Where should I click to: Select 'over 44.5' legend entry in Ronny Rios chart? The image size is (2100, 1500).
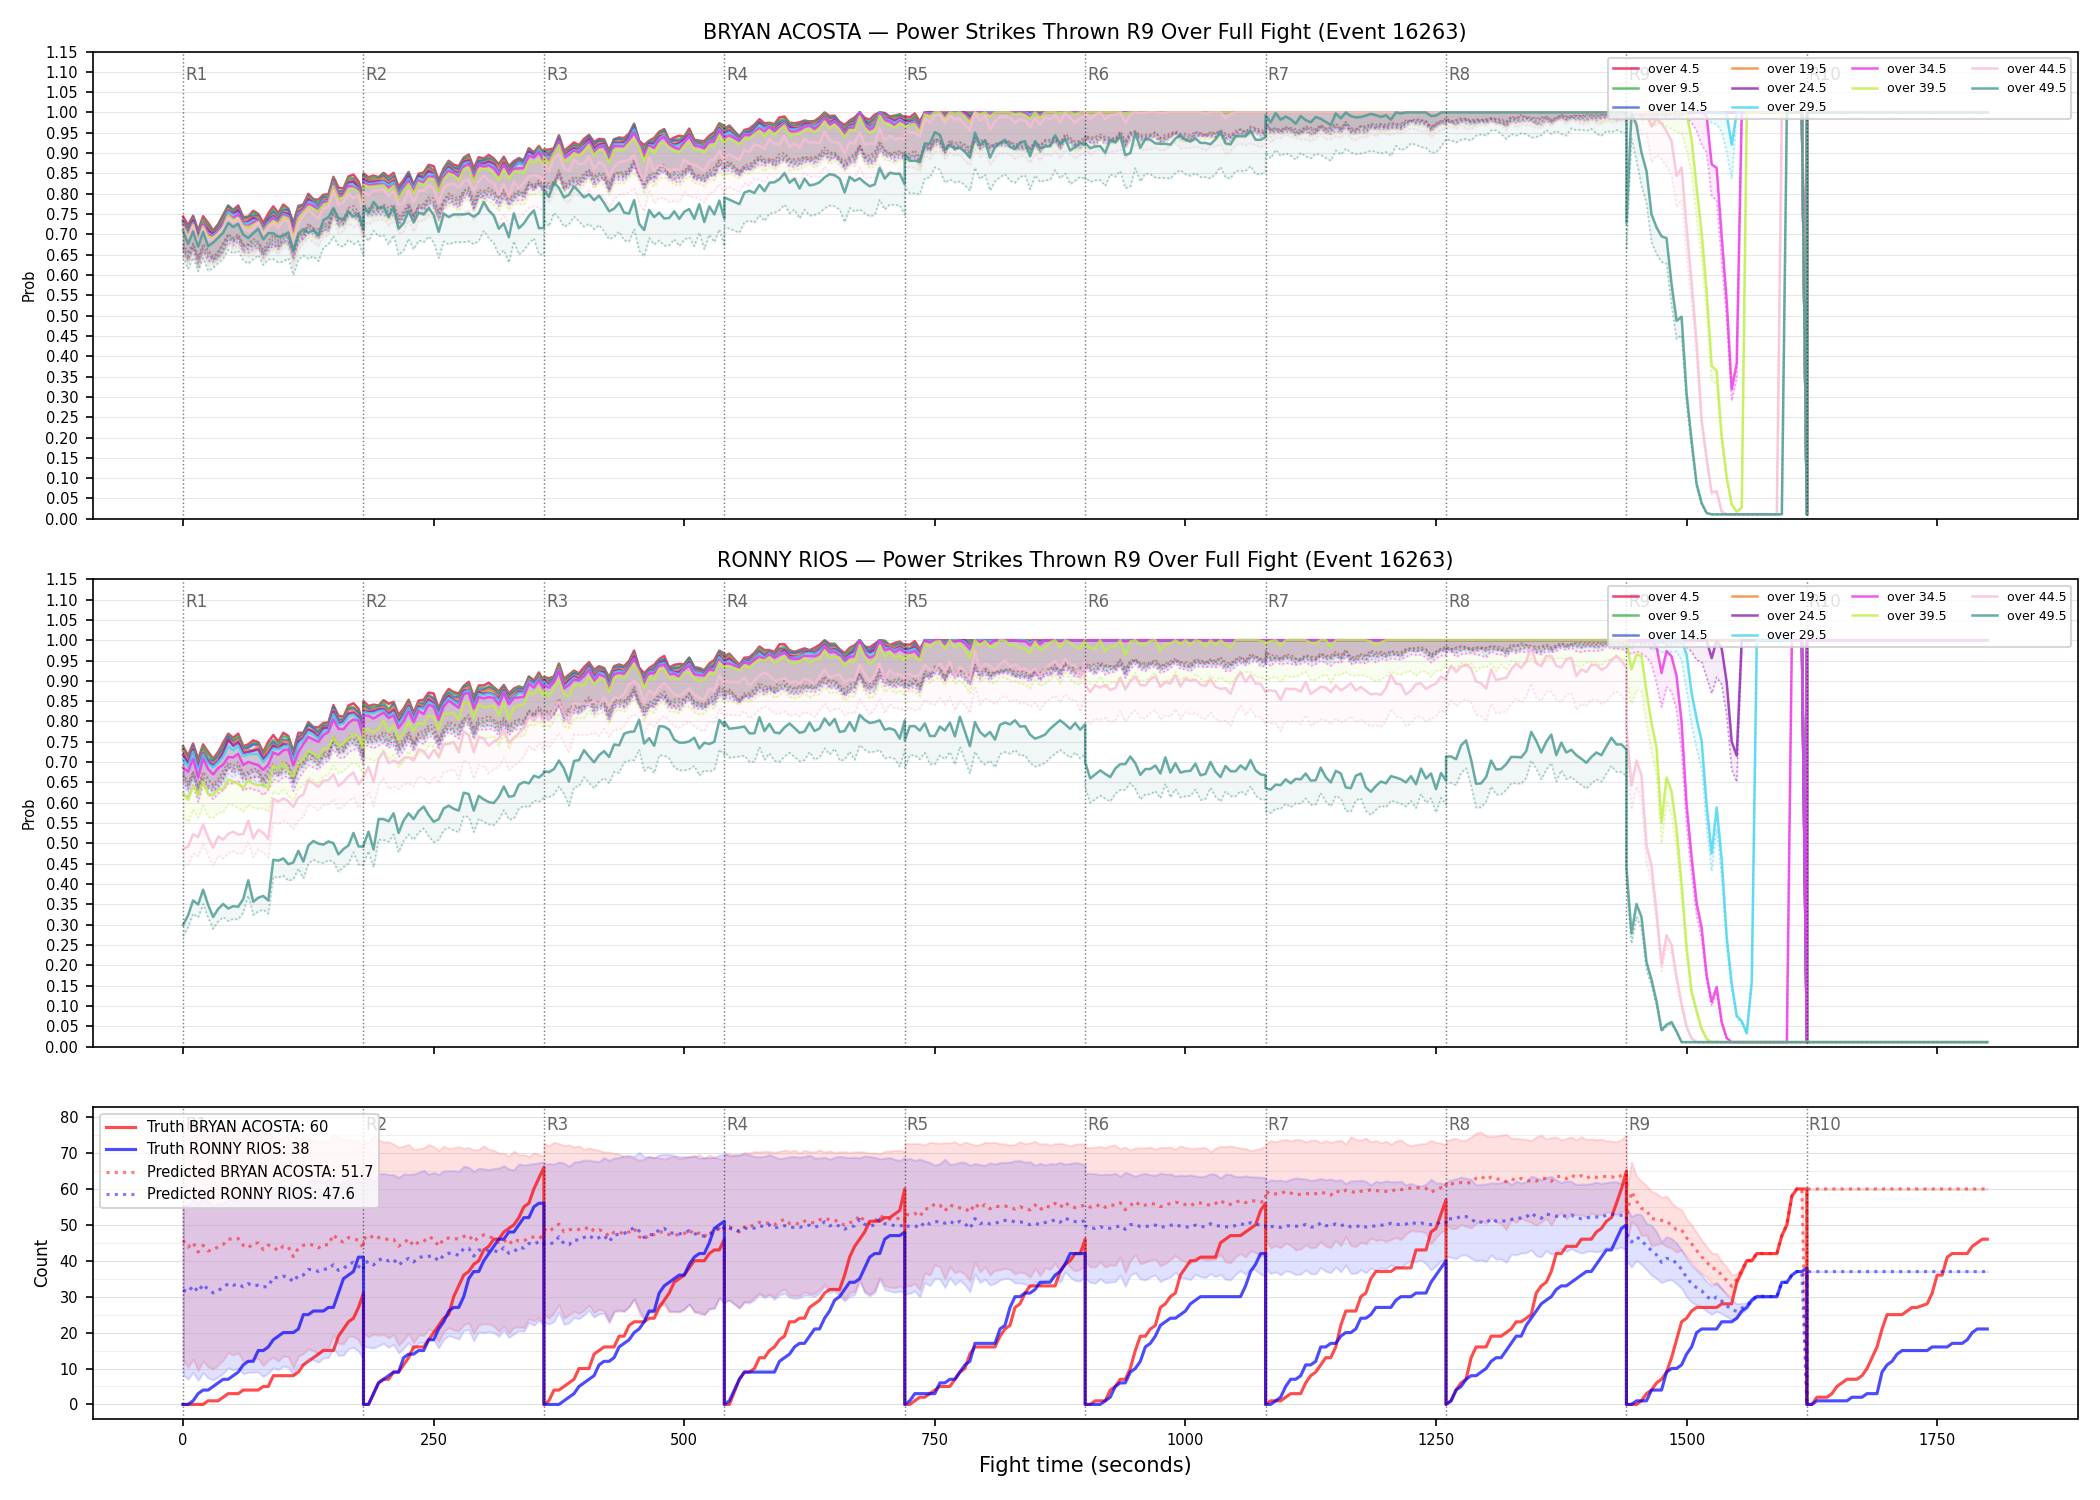(2019, 597)
